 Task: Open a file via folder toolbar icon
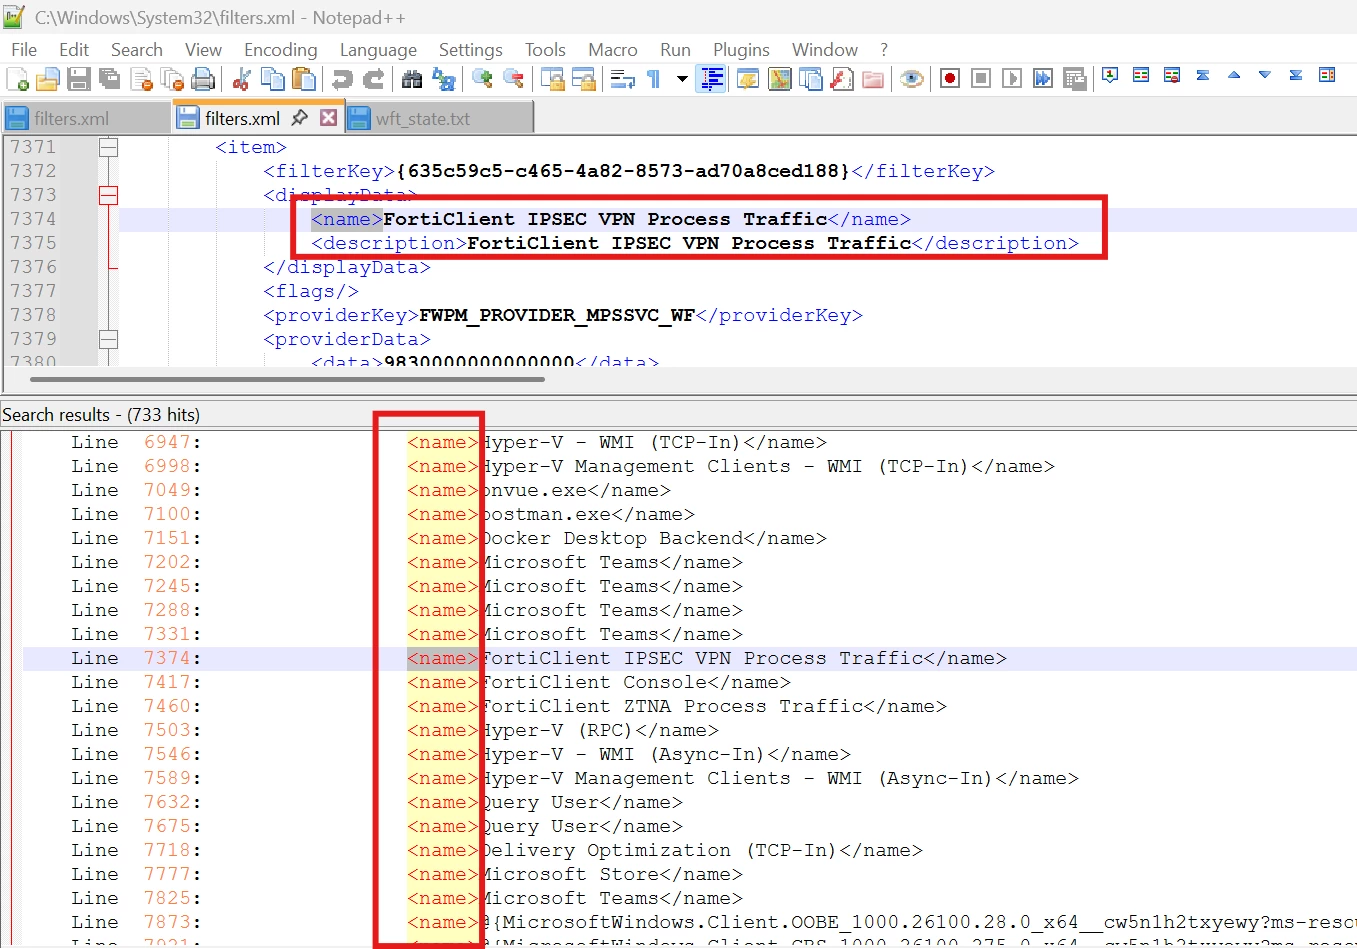(48, 79)
